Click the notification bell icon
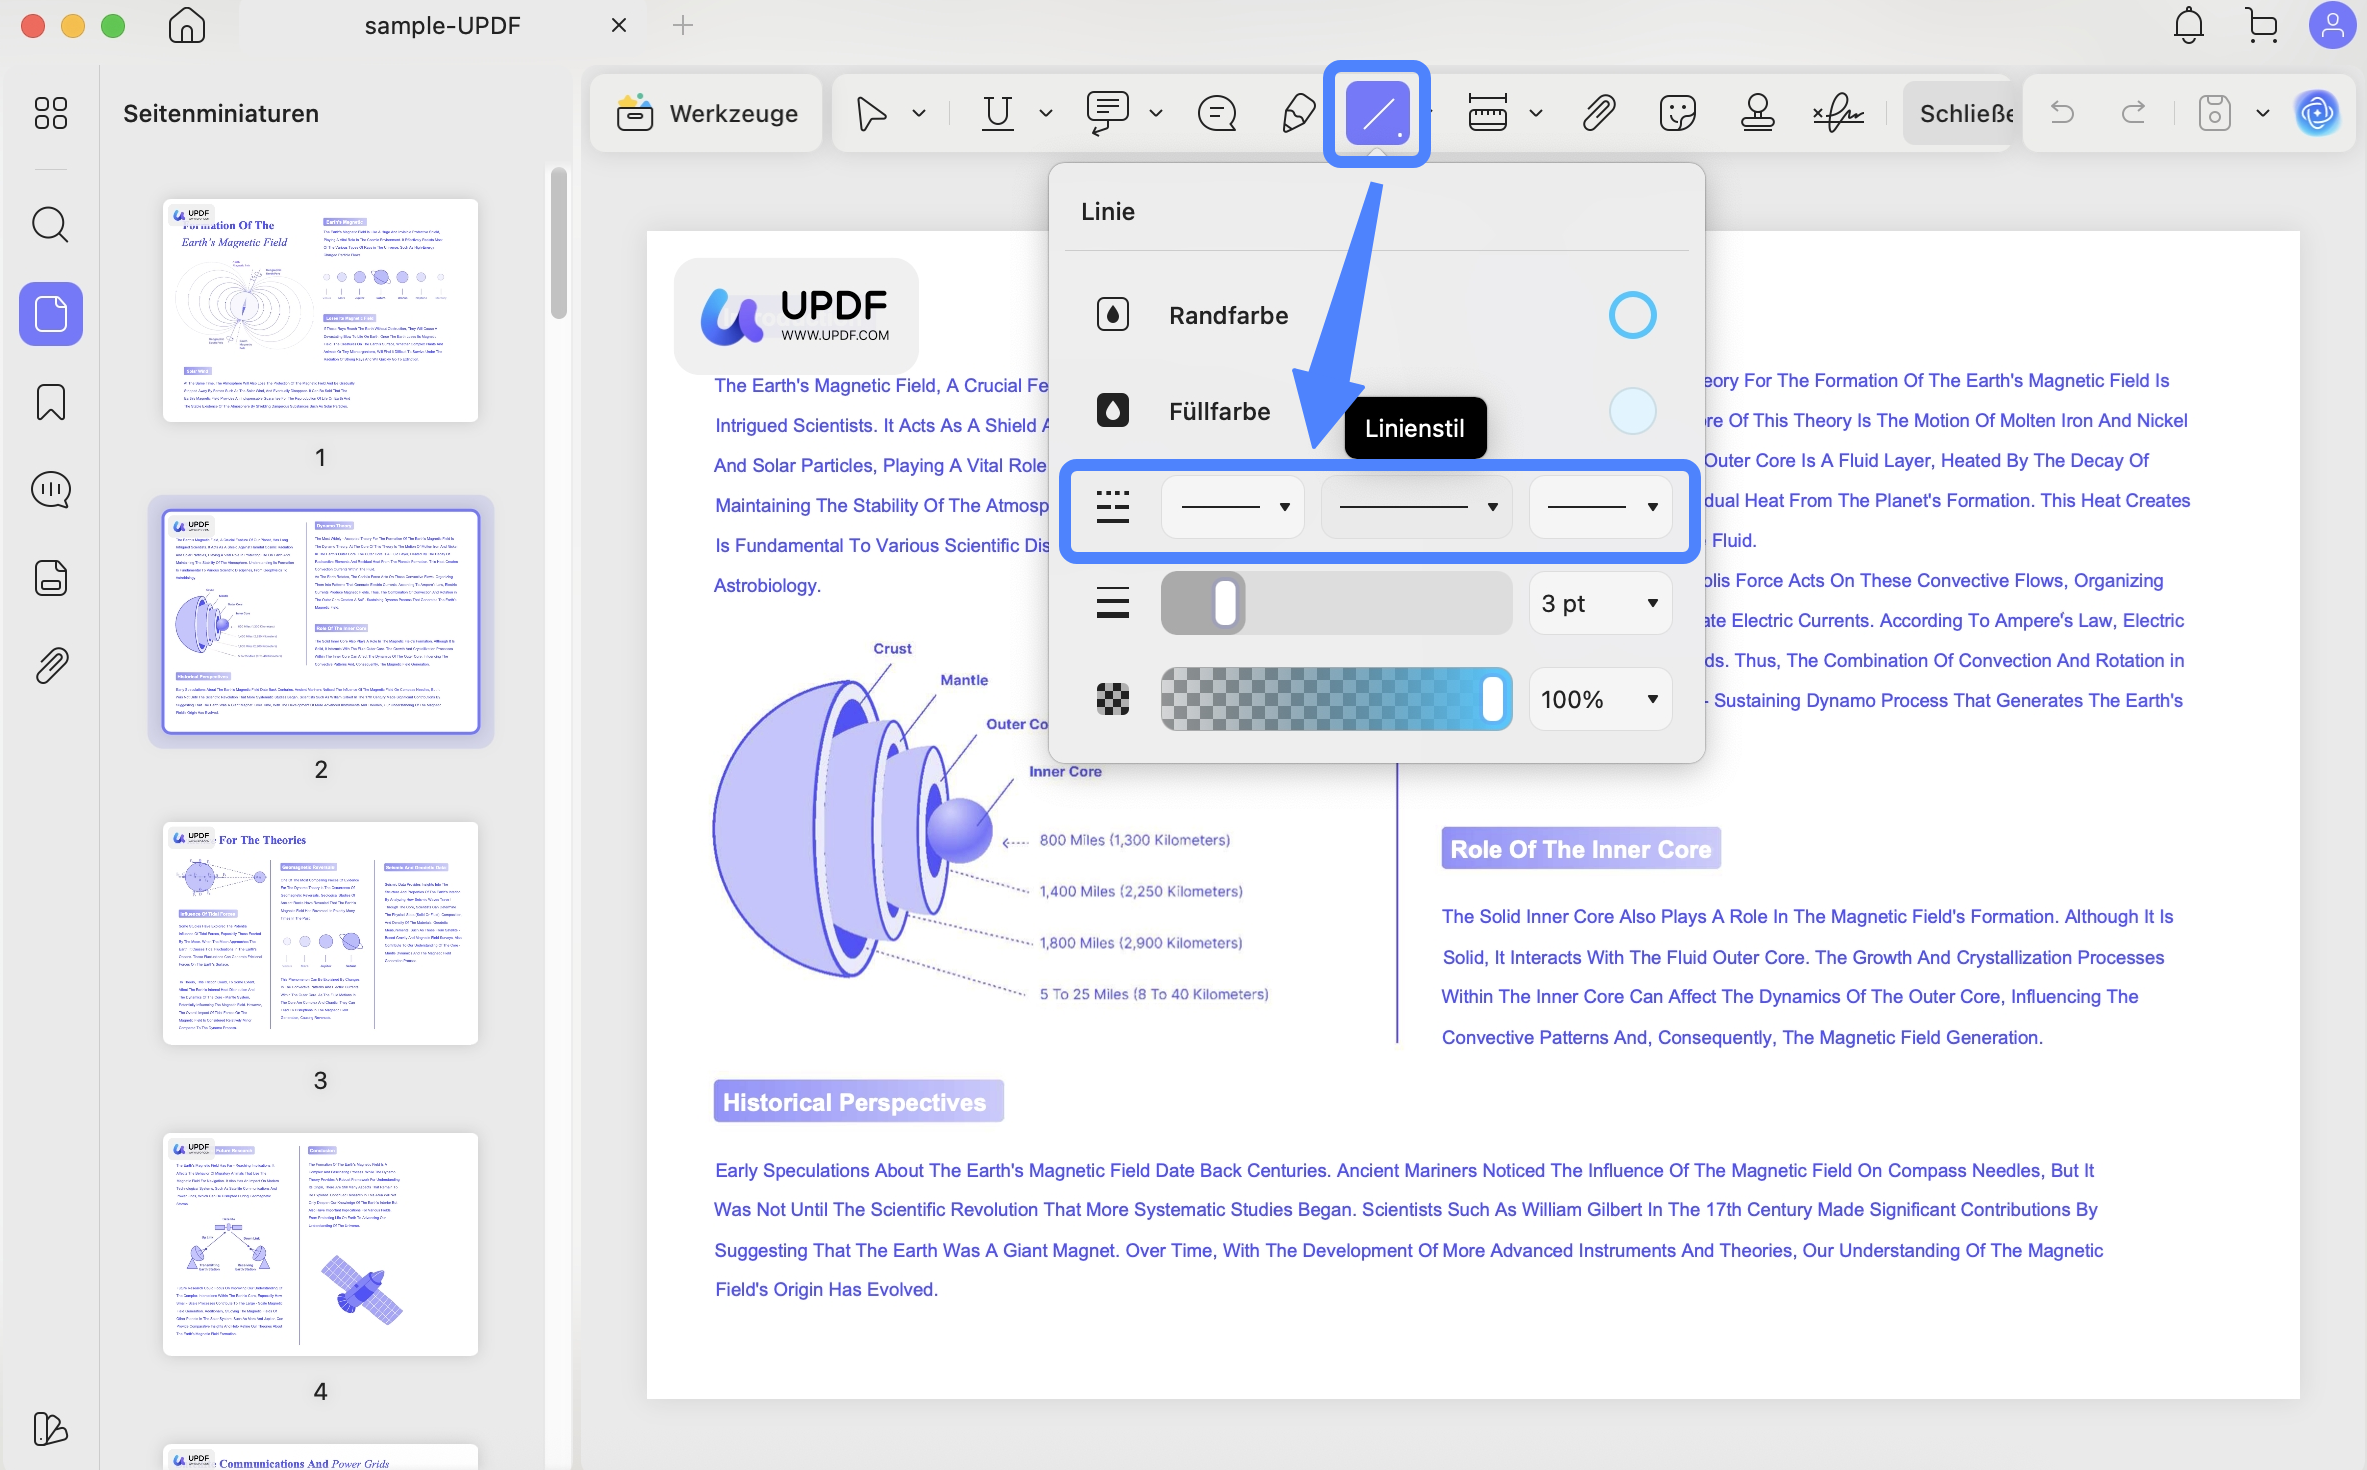2367x1470 pixels. (x=2188, y=25)
